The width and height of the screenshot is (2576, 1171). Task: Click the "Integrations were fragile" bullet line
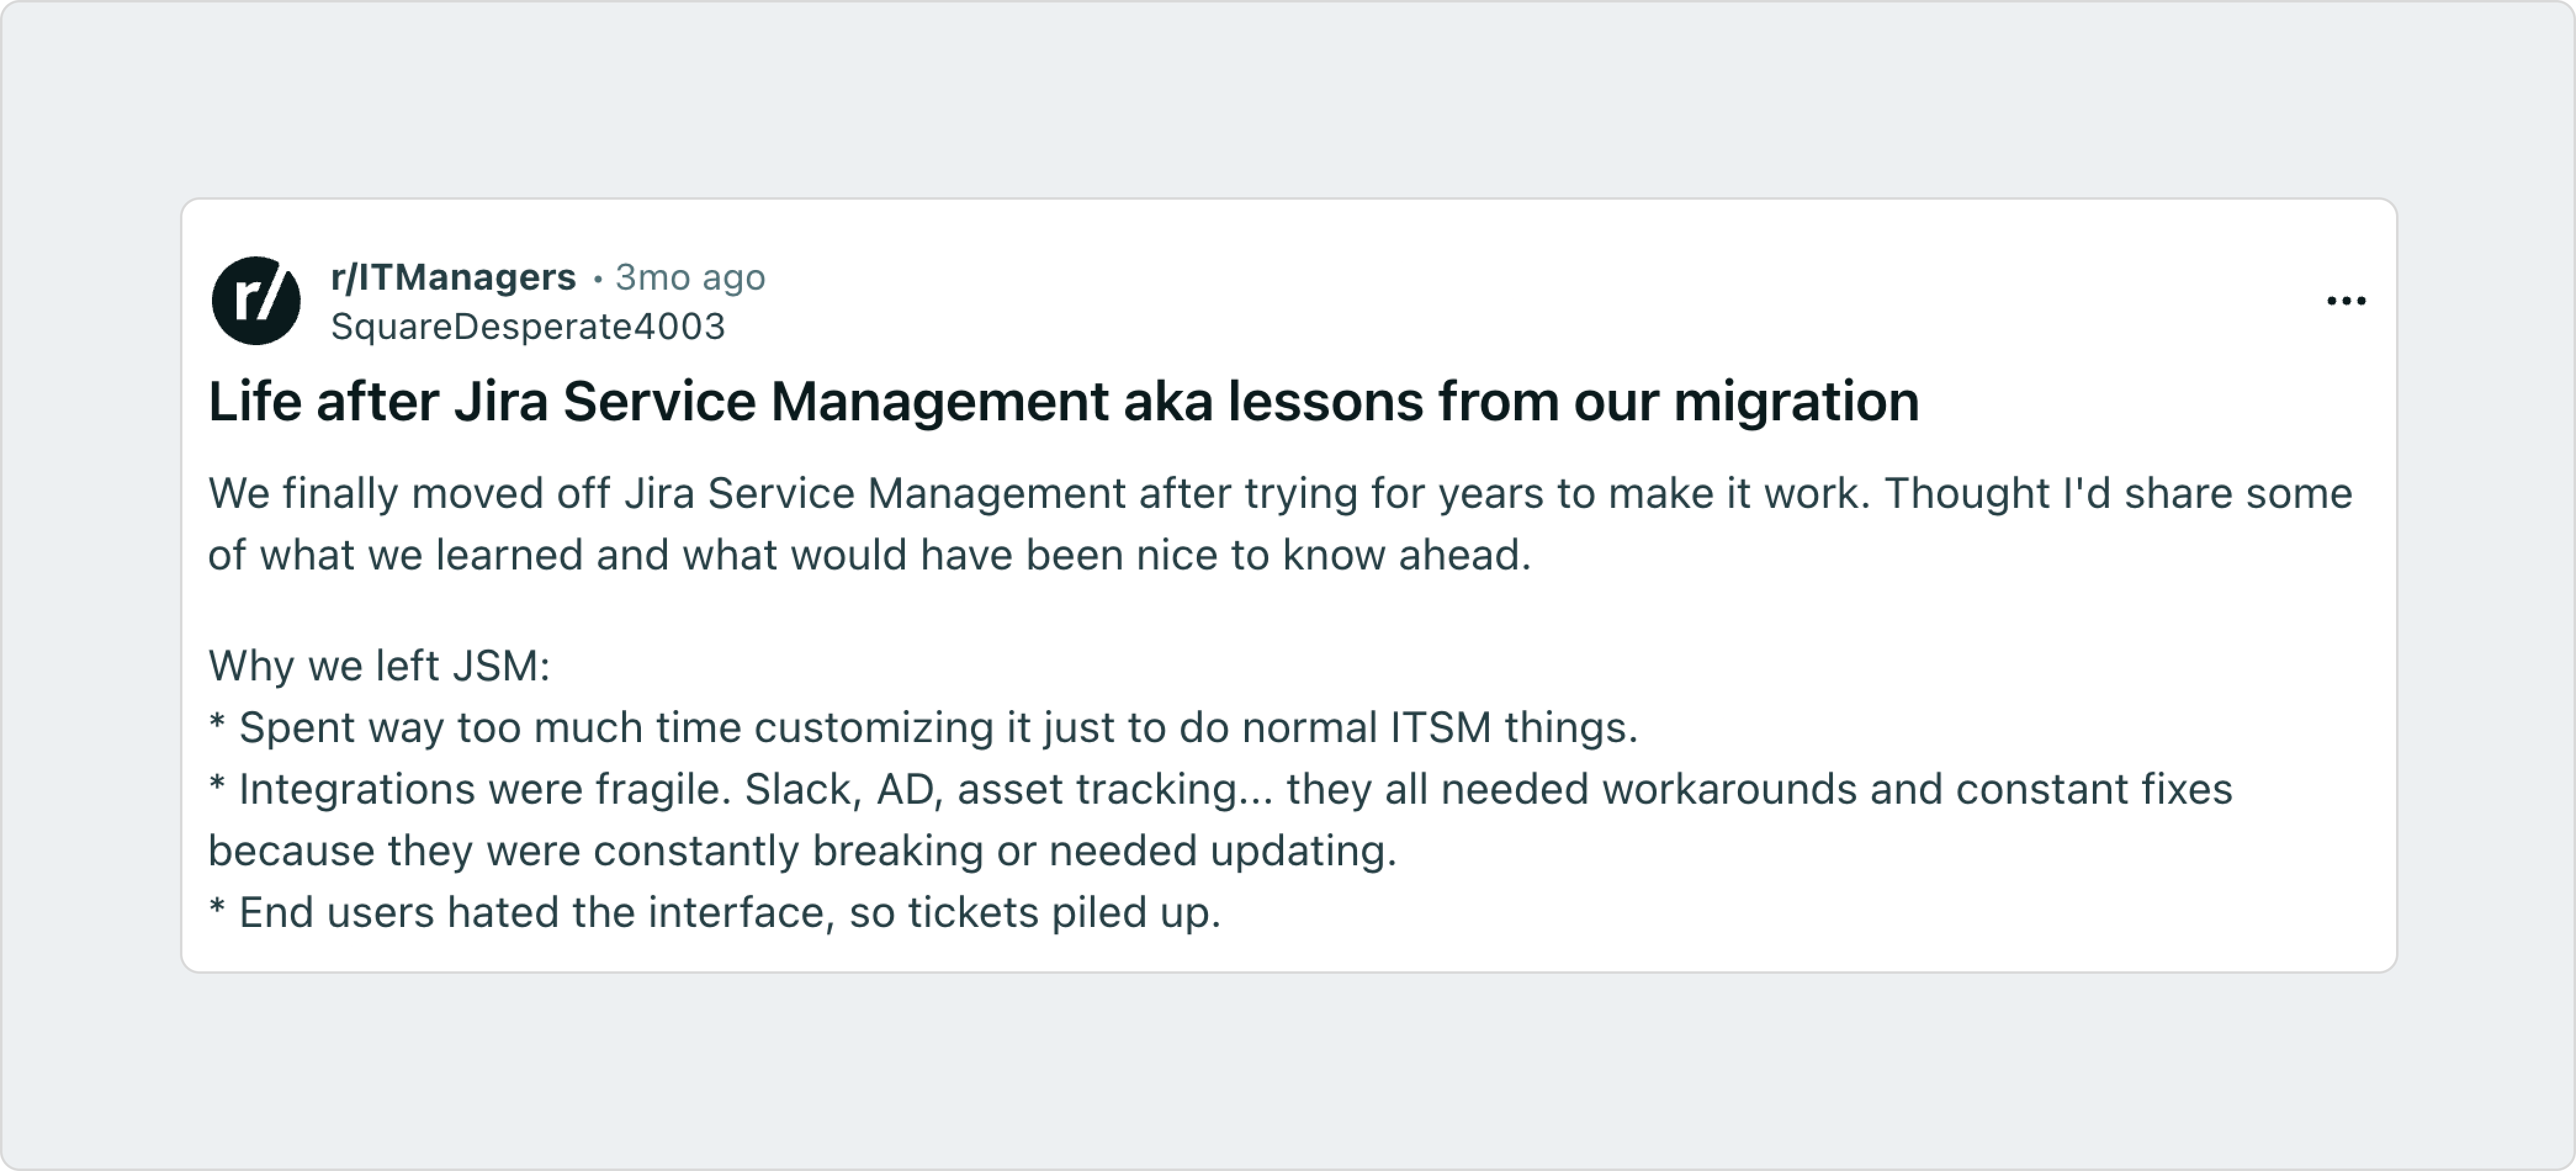click(x=1220, y=790)
